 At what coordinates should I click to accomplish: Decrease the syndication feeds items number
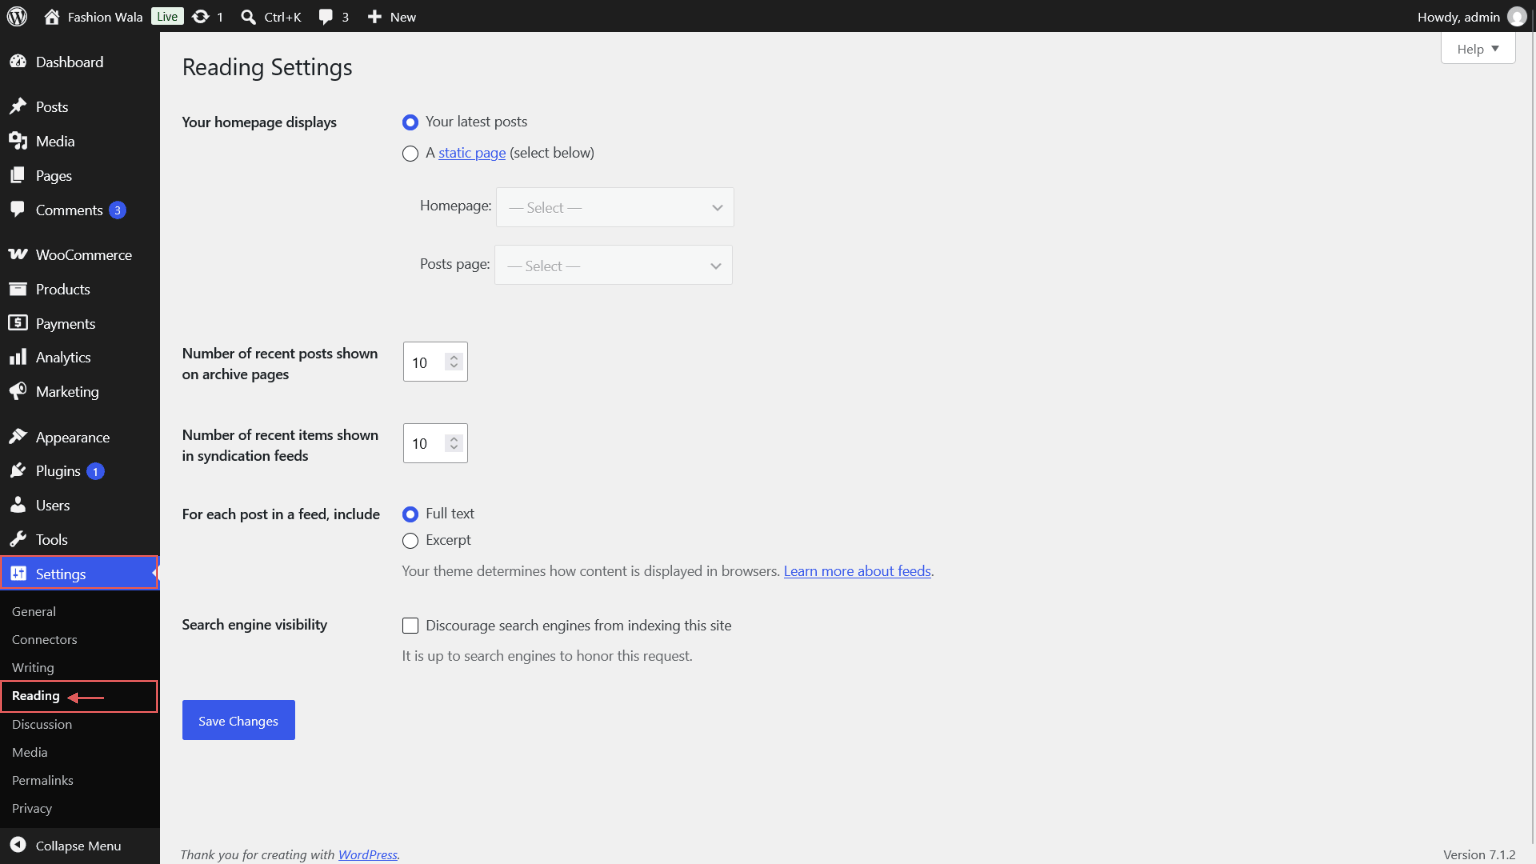coord(454,448)
